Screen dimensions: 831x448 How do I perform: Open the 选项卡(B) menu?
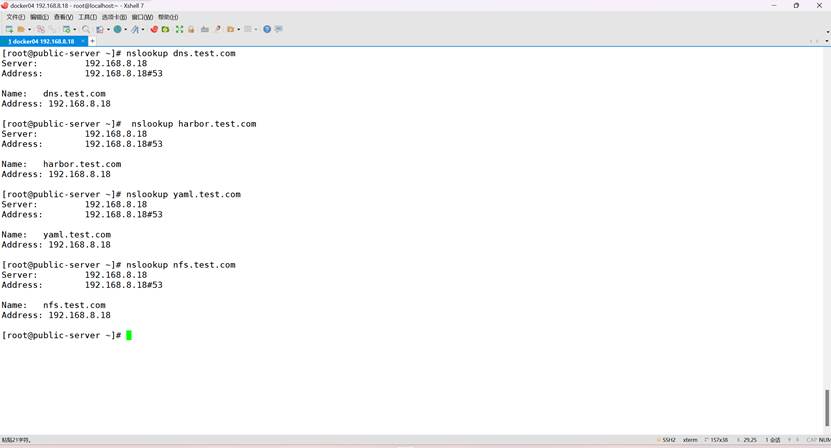[114, 17]
